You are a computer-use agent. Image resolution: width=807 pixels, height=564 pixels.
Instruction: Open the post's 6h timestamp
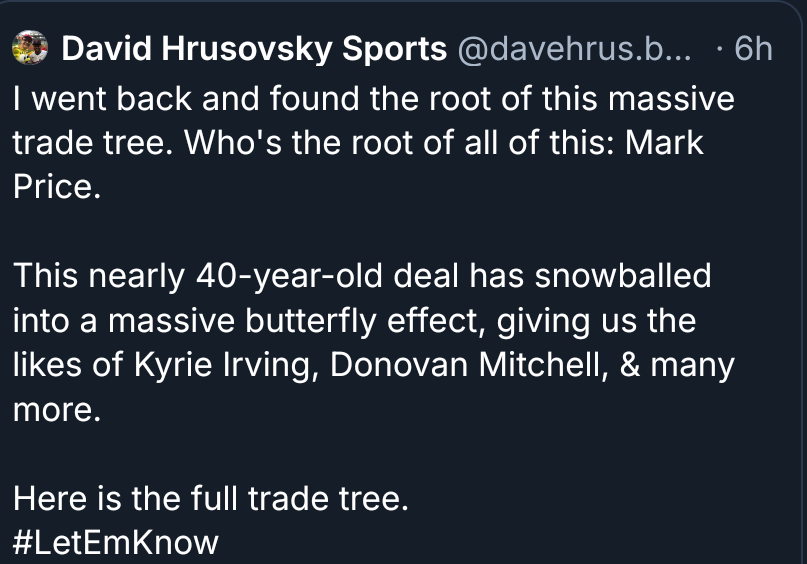[752, 48]
